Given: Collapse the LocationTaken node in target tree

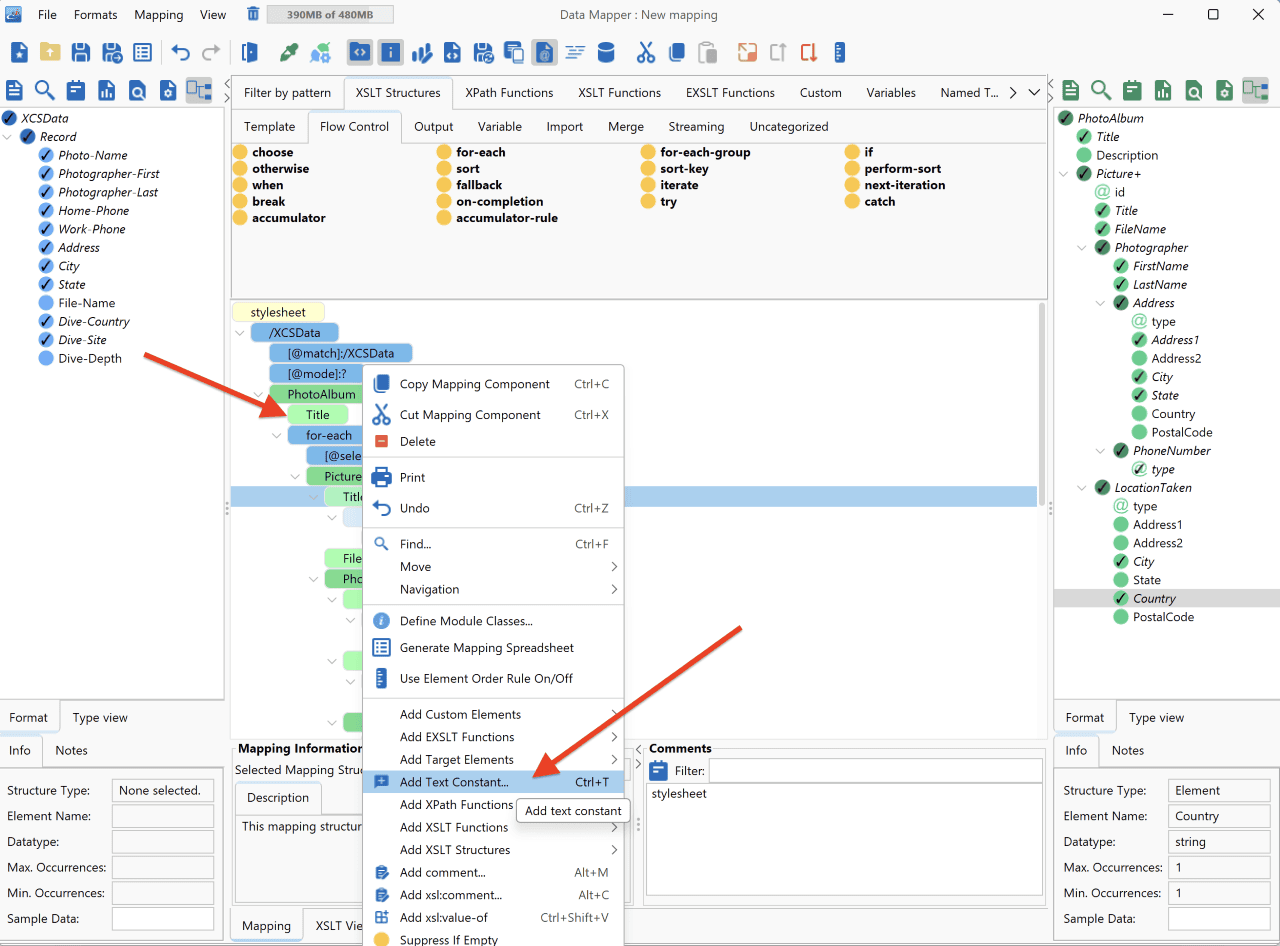Looking at the screenshot, I should pyautogui.click(x=1083, y=488).
